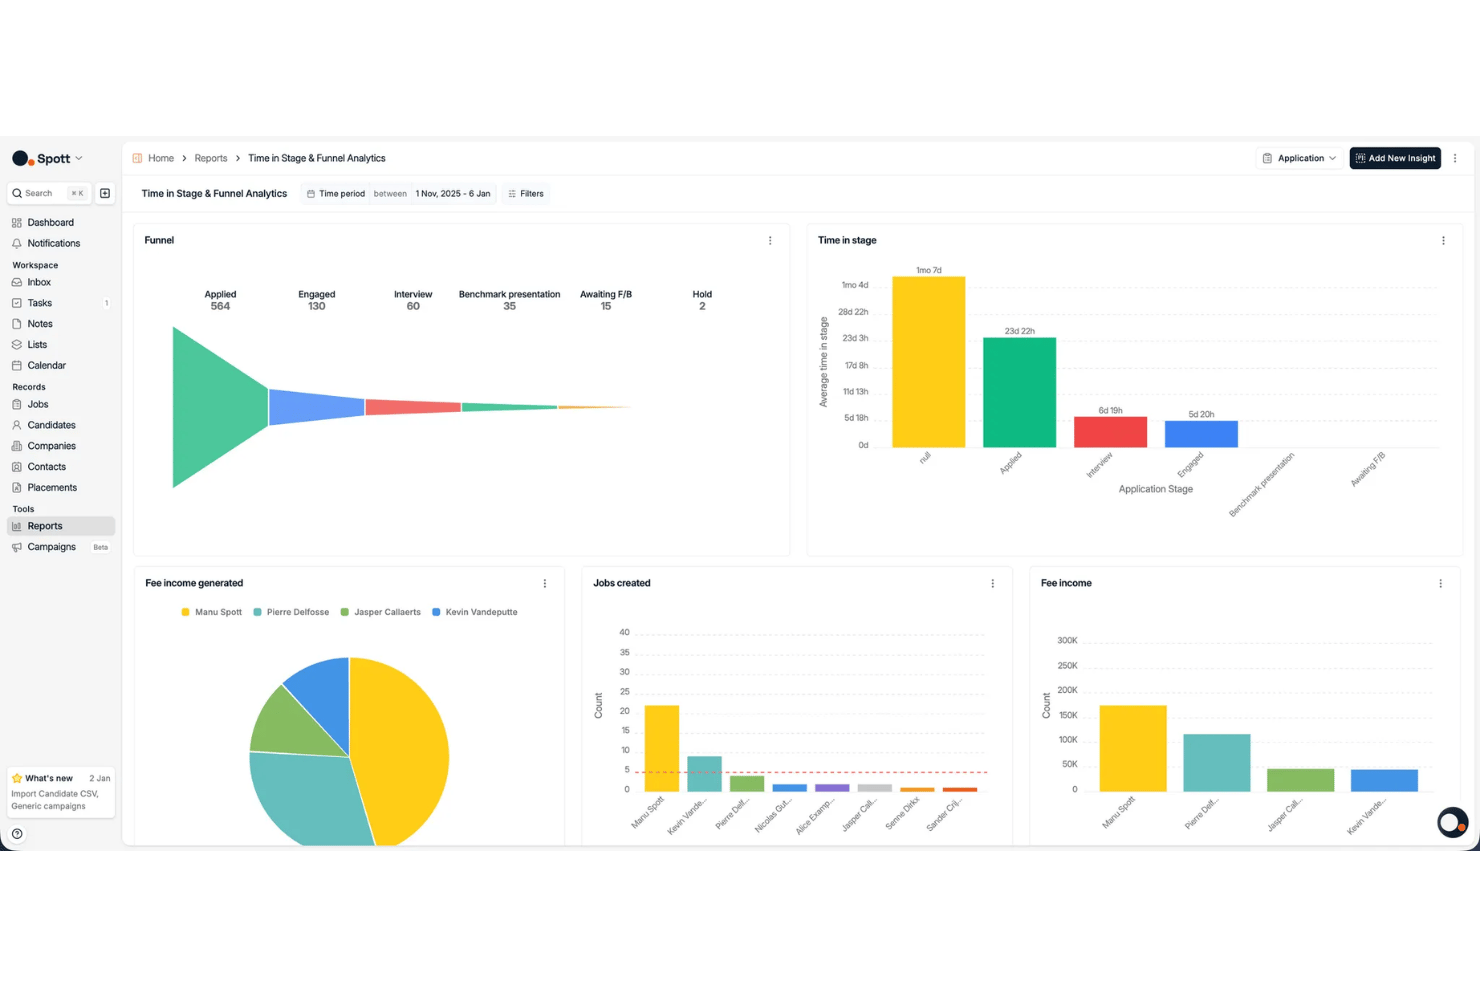The image size is (1480, 987).
Task: Open Time in stage card options menu
Action: coord(1443,240)
